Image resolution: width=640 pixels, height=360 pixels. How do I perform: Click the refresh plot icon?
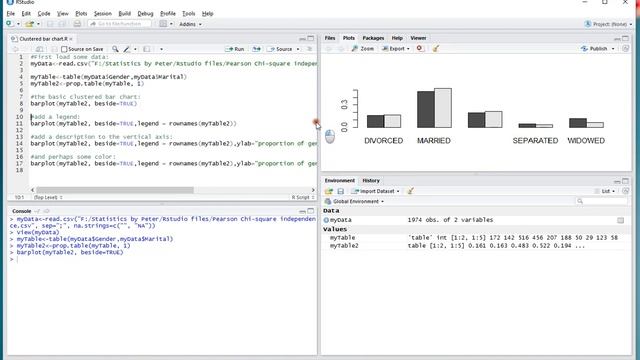tap(625, 49)
